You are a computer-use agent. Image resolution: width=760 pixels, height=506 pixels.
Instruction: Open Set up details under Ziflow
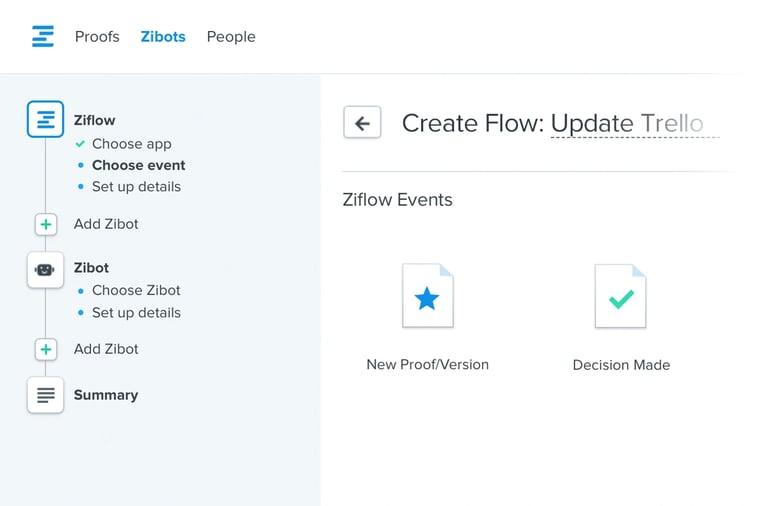(136, 187)
